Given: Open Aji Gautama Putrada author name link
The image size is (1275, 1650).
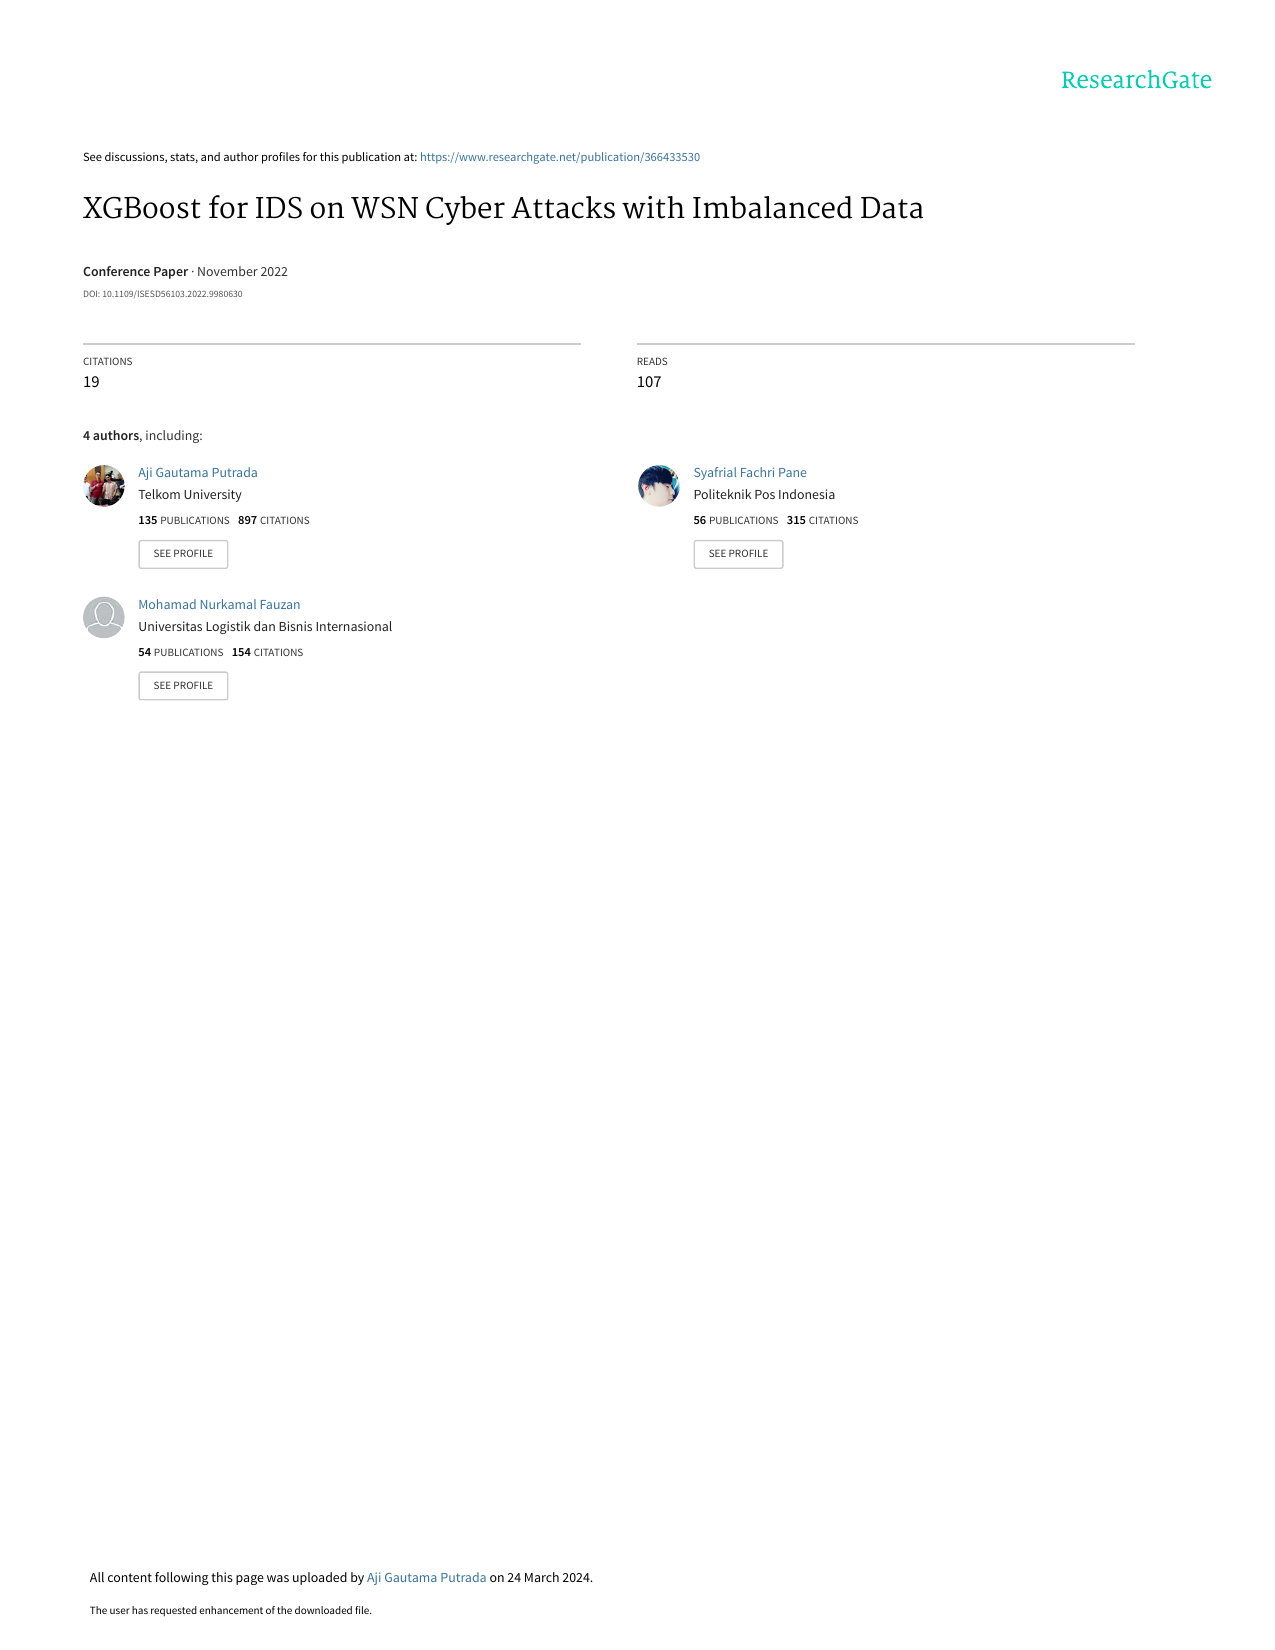Looking at the screenshot, I should point(198,473).
